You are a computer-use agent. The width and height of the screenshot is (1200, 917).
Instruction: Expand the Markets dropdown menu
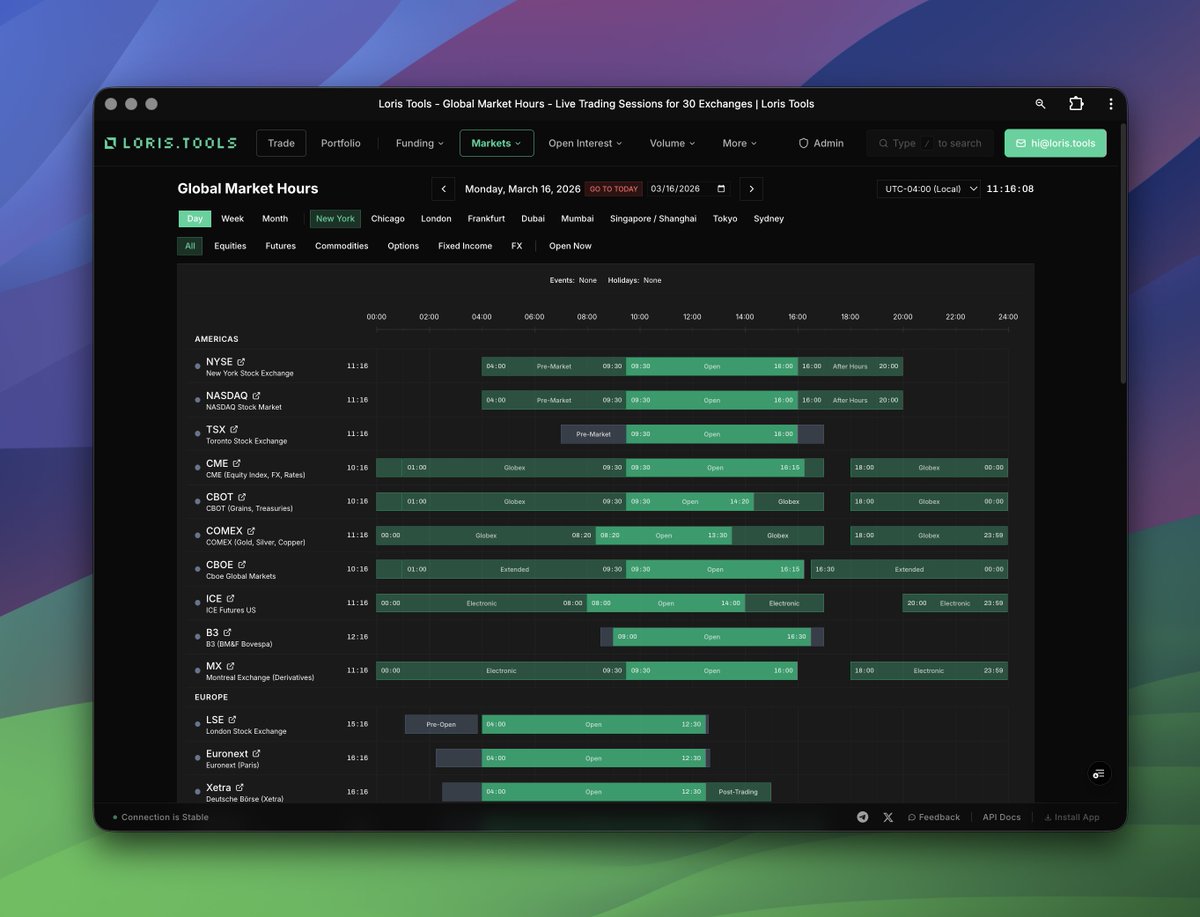tap(497, 143)
